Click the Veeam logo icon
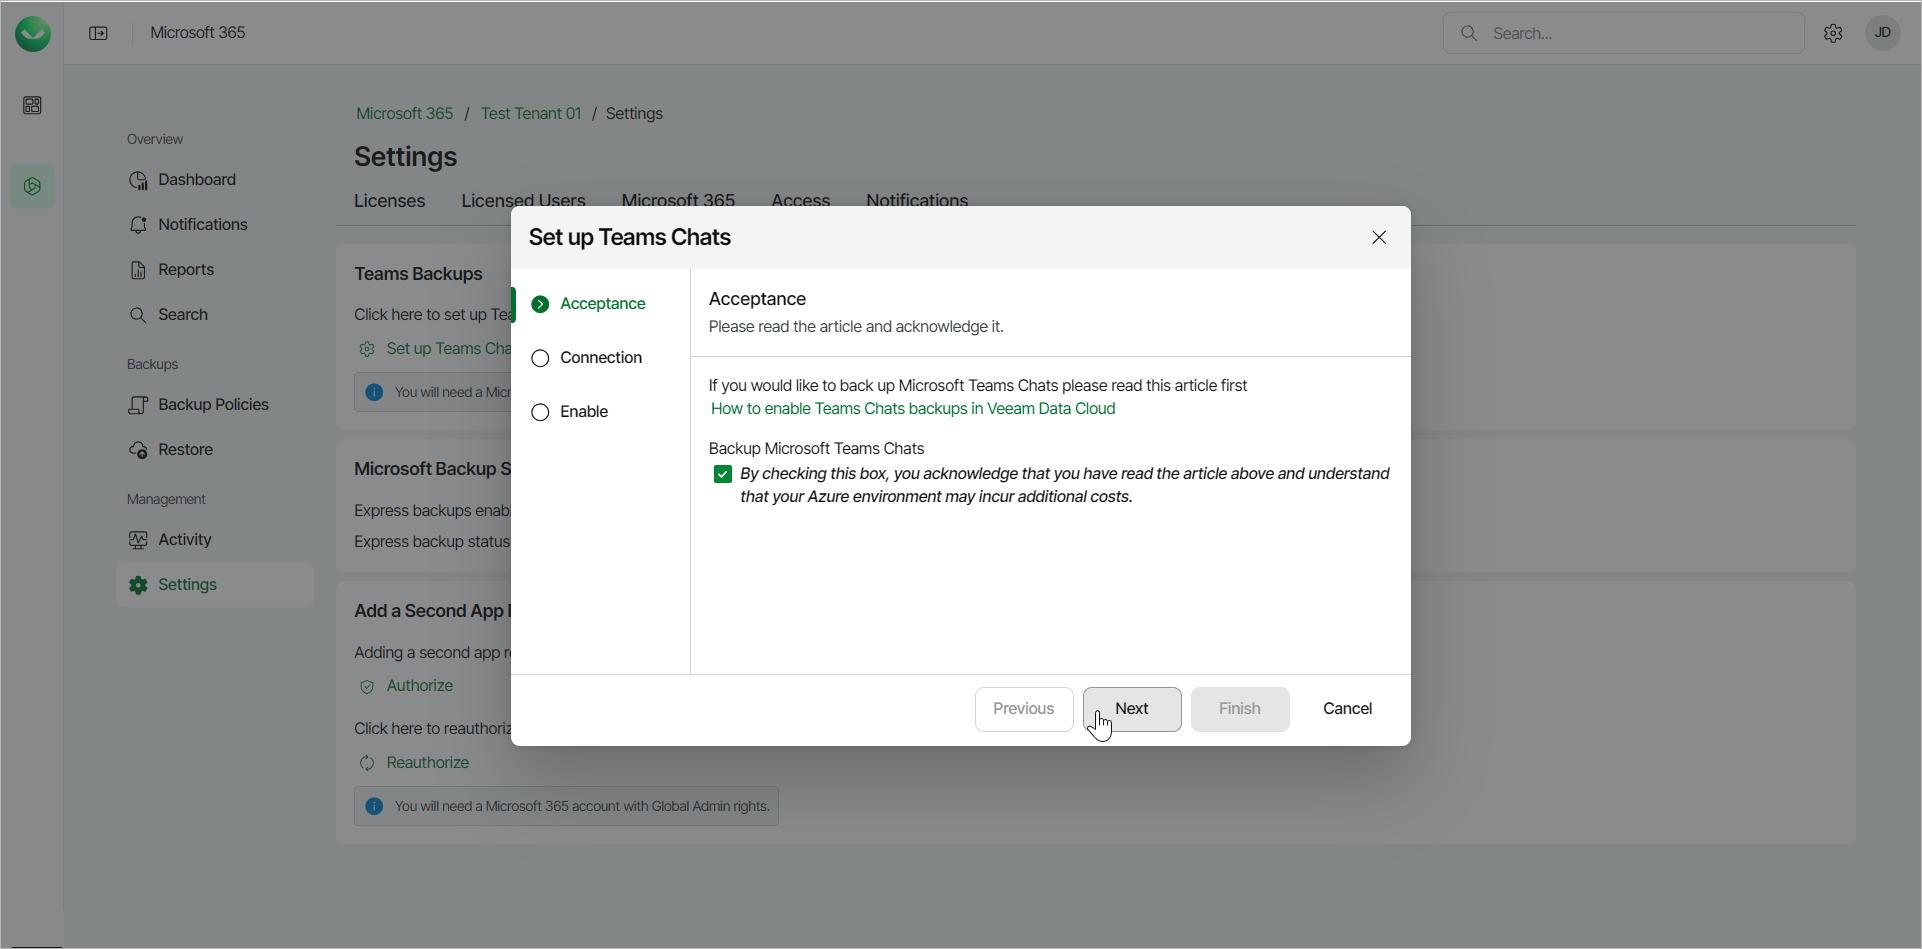Image resolution: width=1922 pixels, height=949 pixels. click(x=33, y=34)
